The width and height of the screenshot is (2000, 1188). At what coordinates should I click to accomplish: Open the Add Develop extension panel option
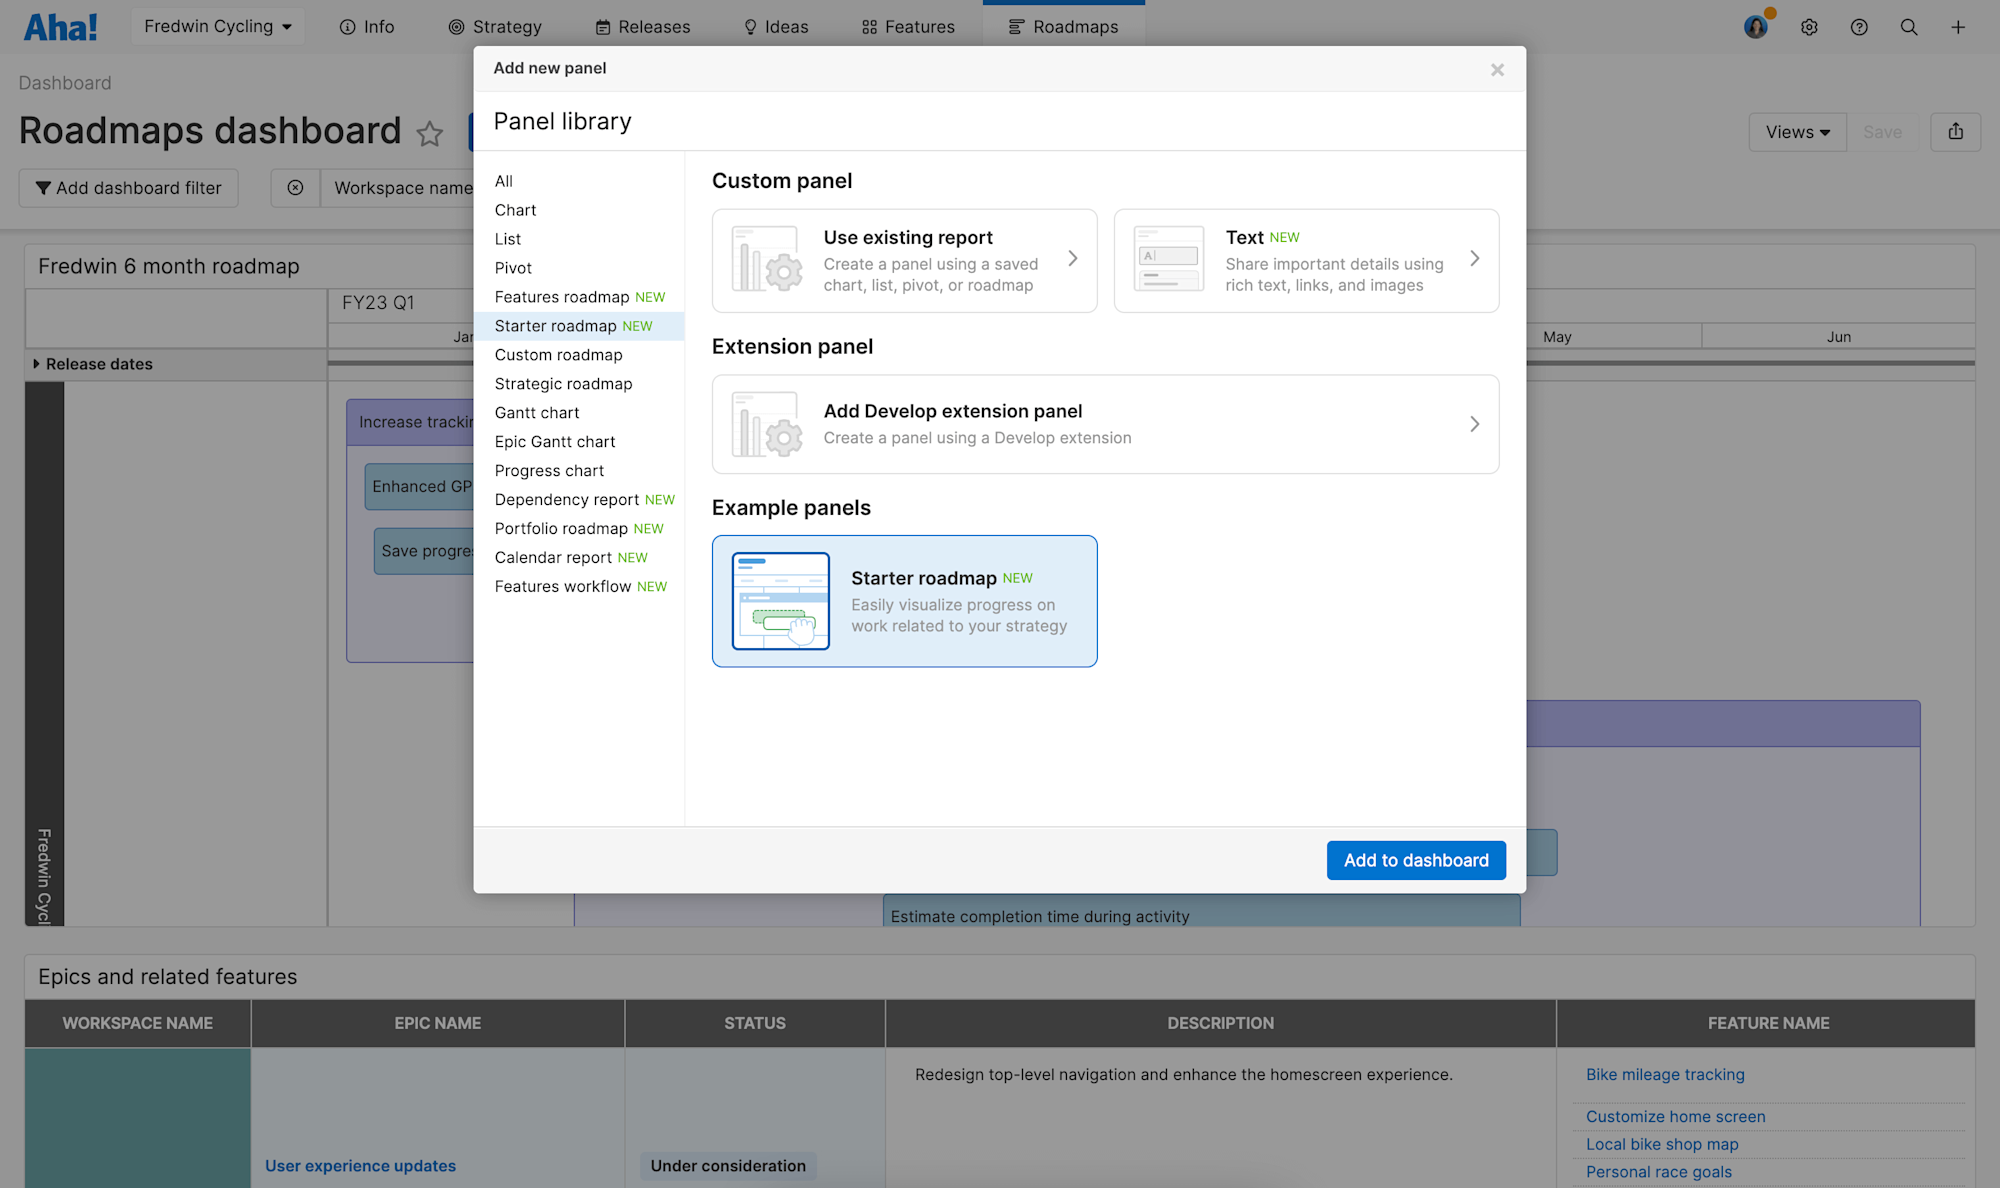tap(1105, 424)
